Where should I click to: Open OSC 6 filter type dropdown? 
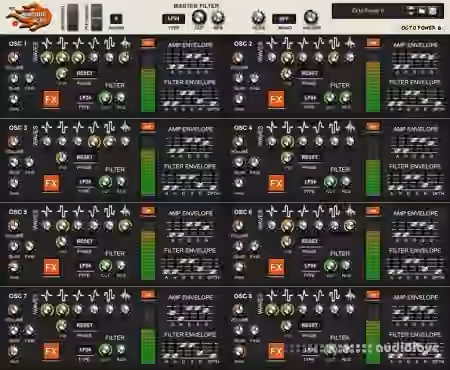click(310, 266)
